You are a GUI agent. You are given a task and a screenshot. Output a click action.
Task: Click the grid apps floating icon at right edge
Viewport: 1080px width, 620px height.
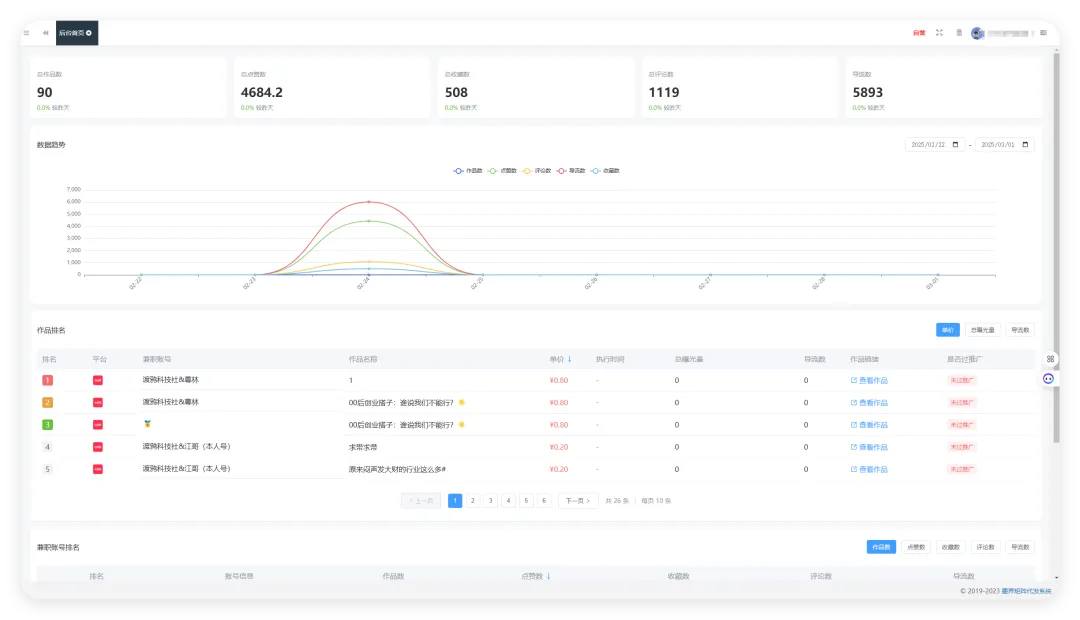tap(1050, 359)
